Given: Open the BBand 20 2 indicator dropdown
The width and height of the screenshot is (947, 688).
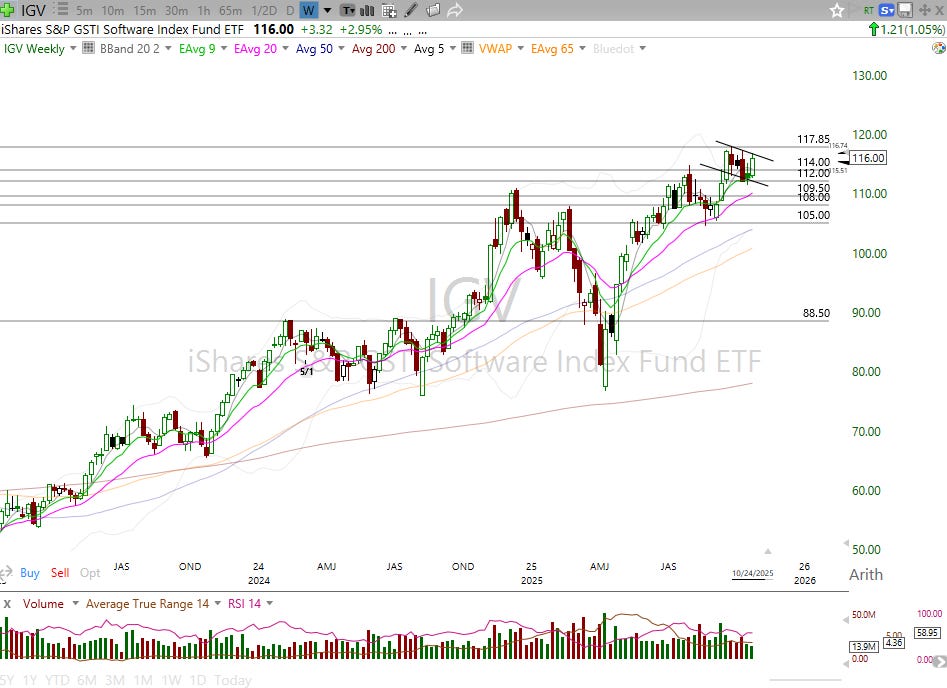Looking at the screenshot, I should (168, 48).
